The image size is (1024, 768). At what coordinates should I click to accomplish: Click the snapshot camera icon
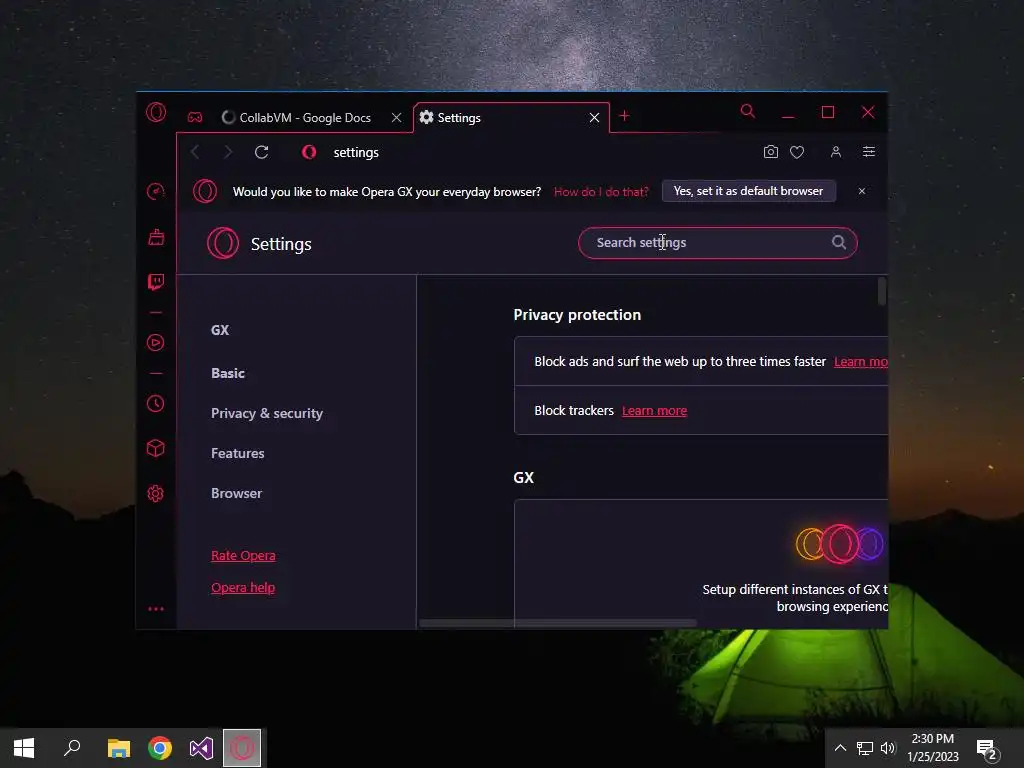[x=771, y=152]
